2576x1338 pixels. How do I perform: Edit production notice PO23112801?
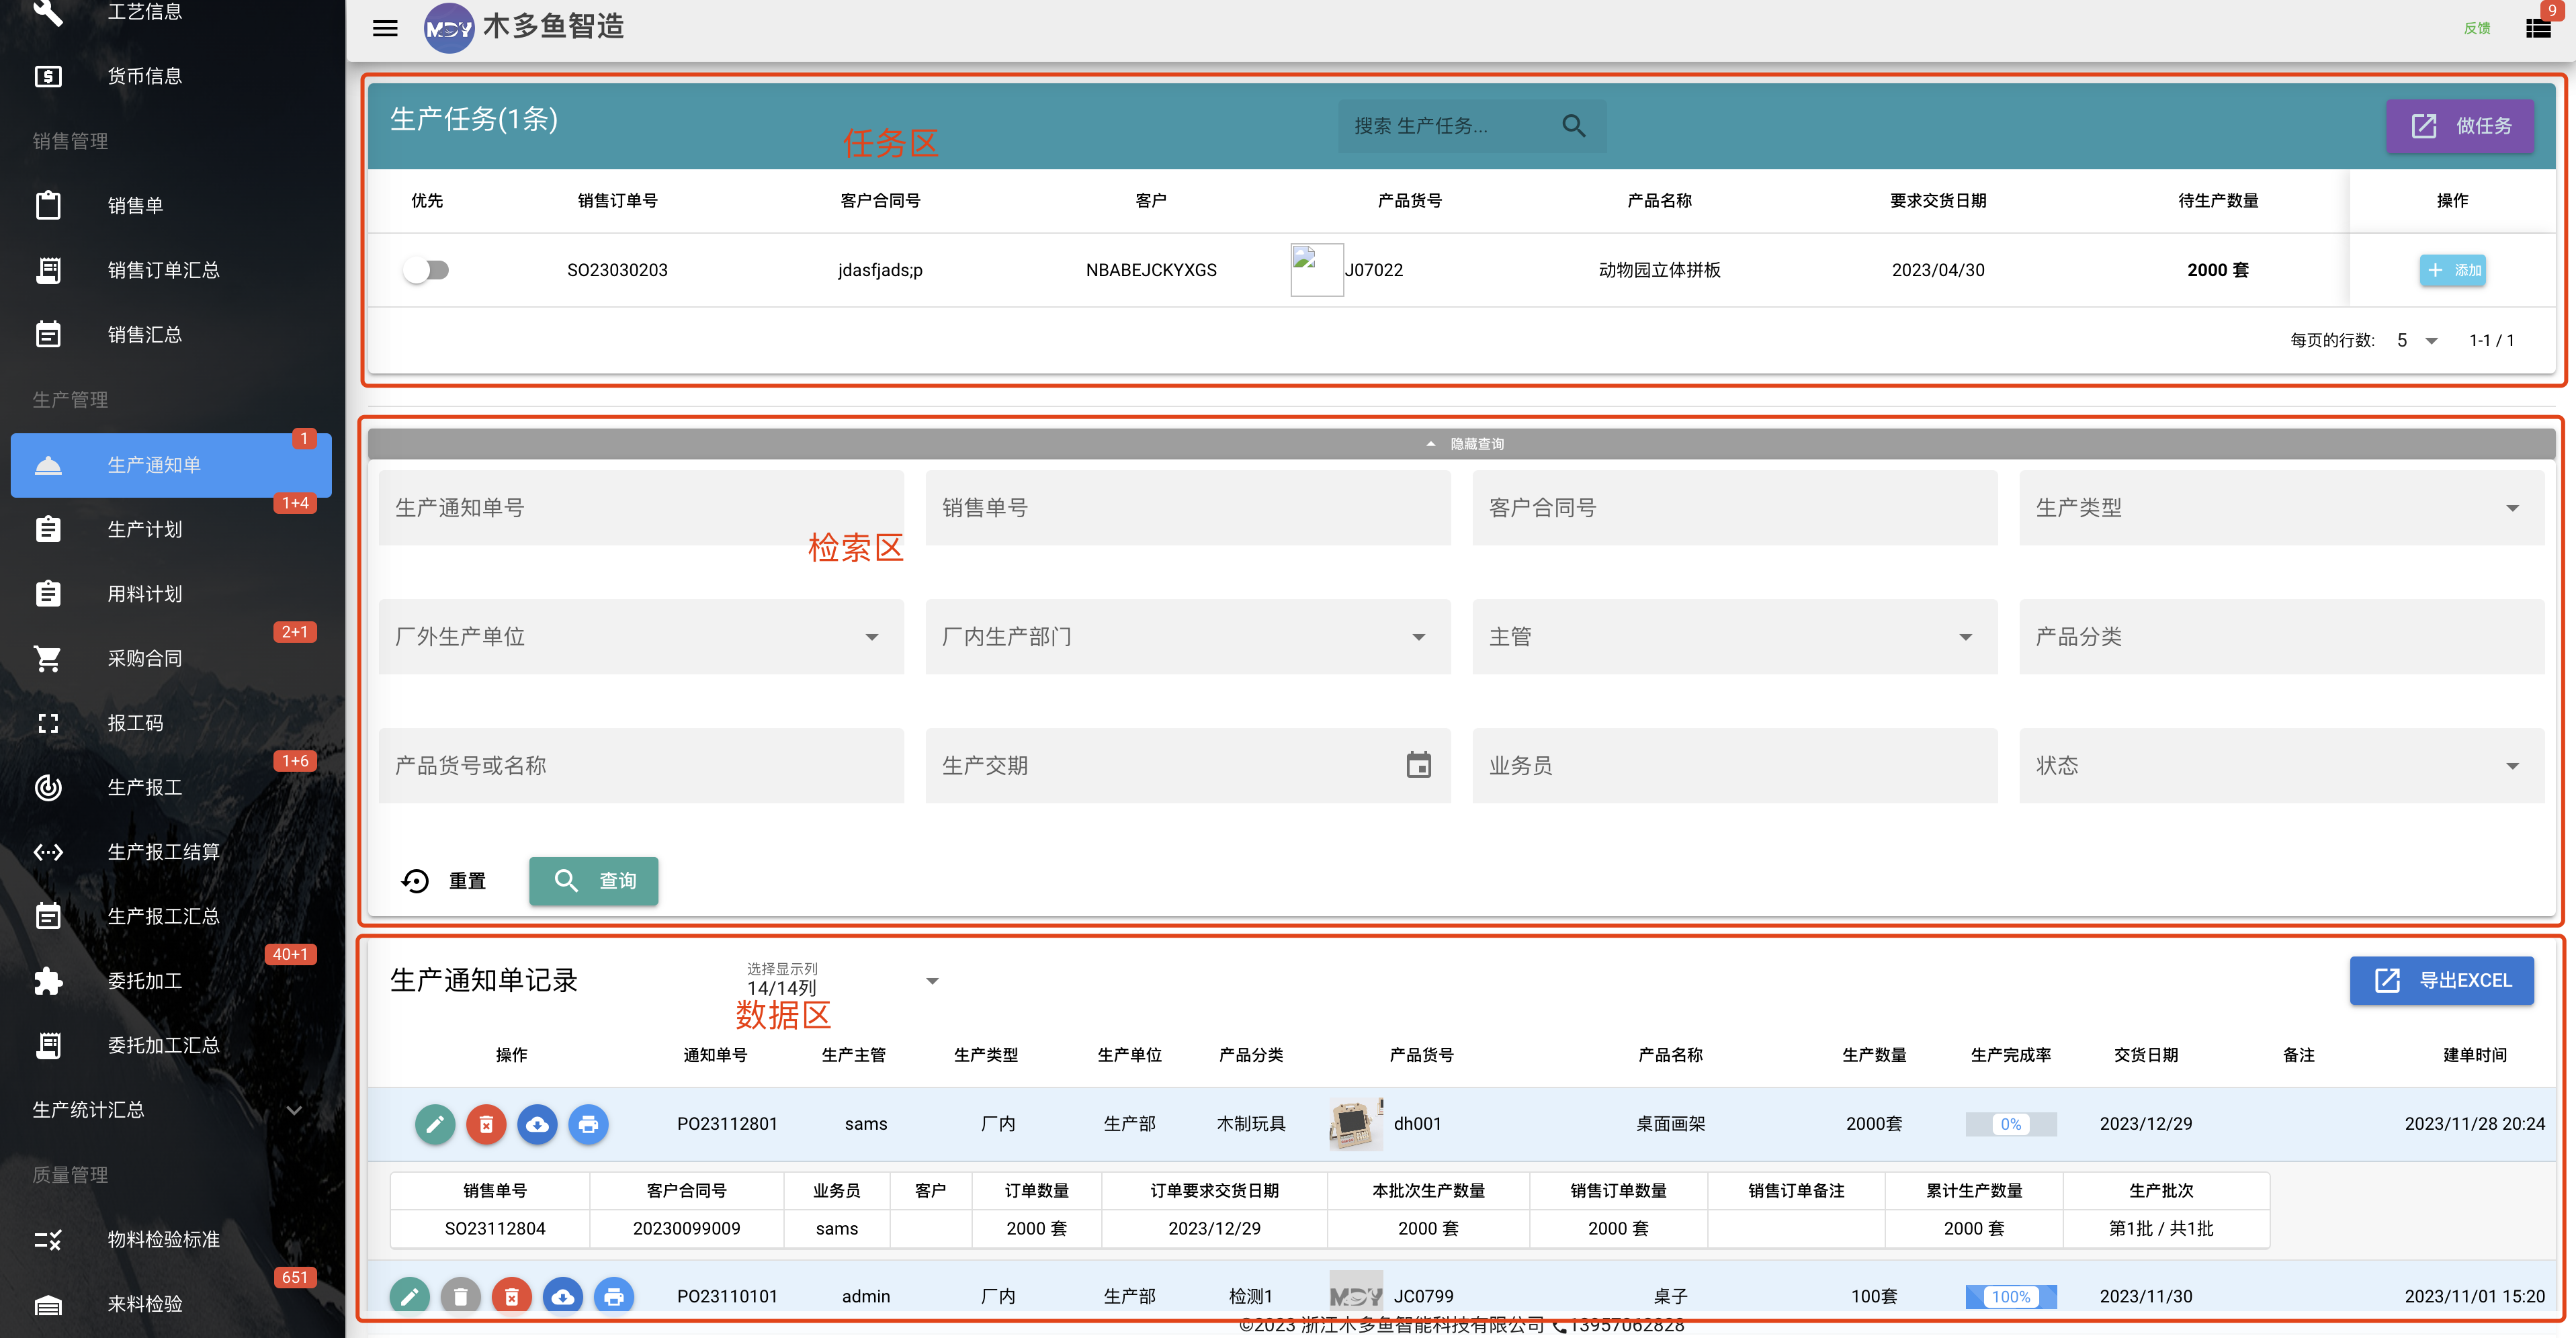click(435, 1124)
